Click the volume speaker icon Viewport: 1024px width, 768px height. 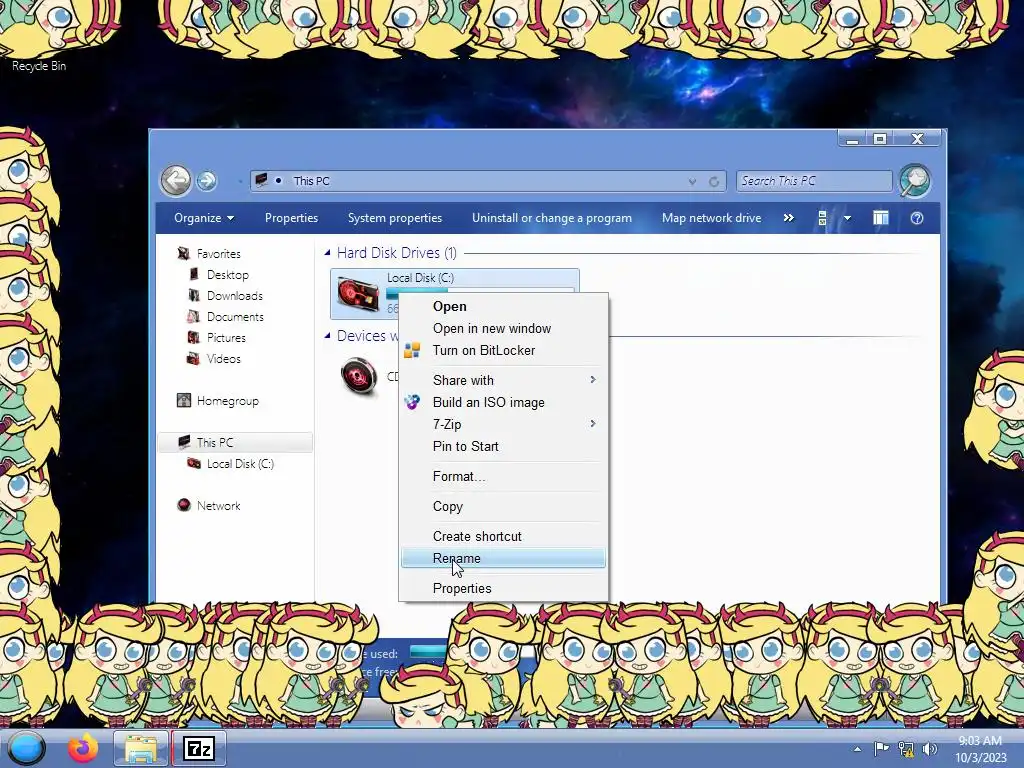pos(930,749)
